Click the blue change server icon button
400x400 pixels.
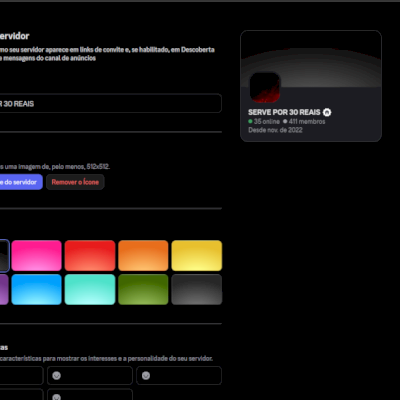tap(21, 182)
